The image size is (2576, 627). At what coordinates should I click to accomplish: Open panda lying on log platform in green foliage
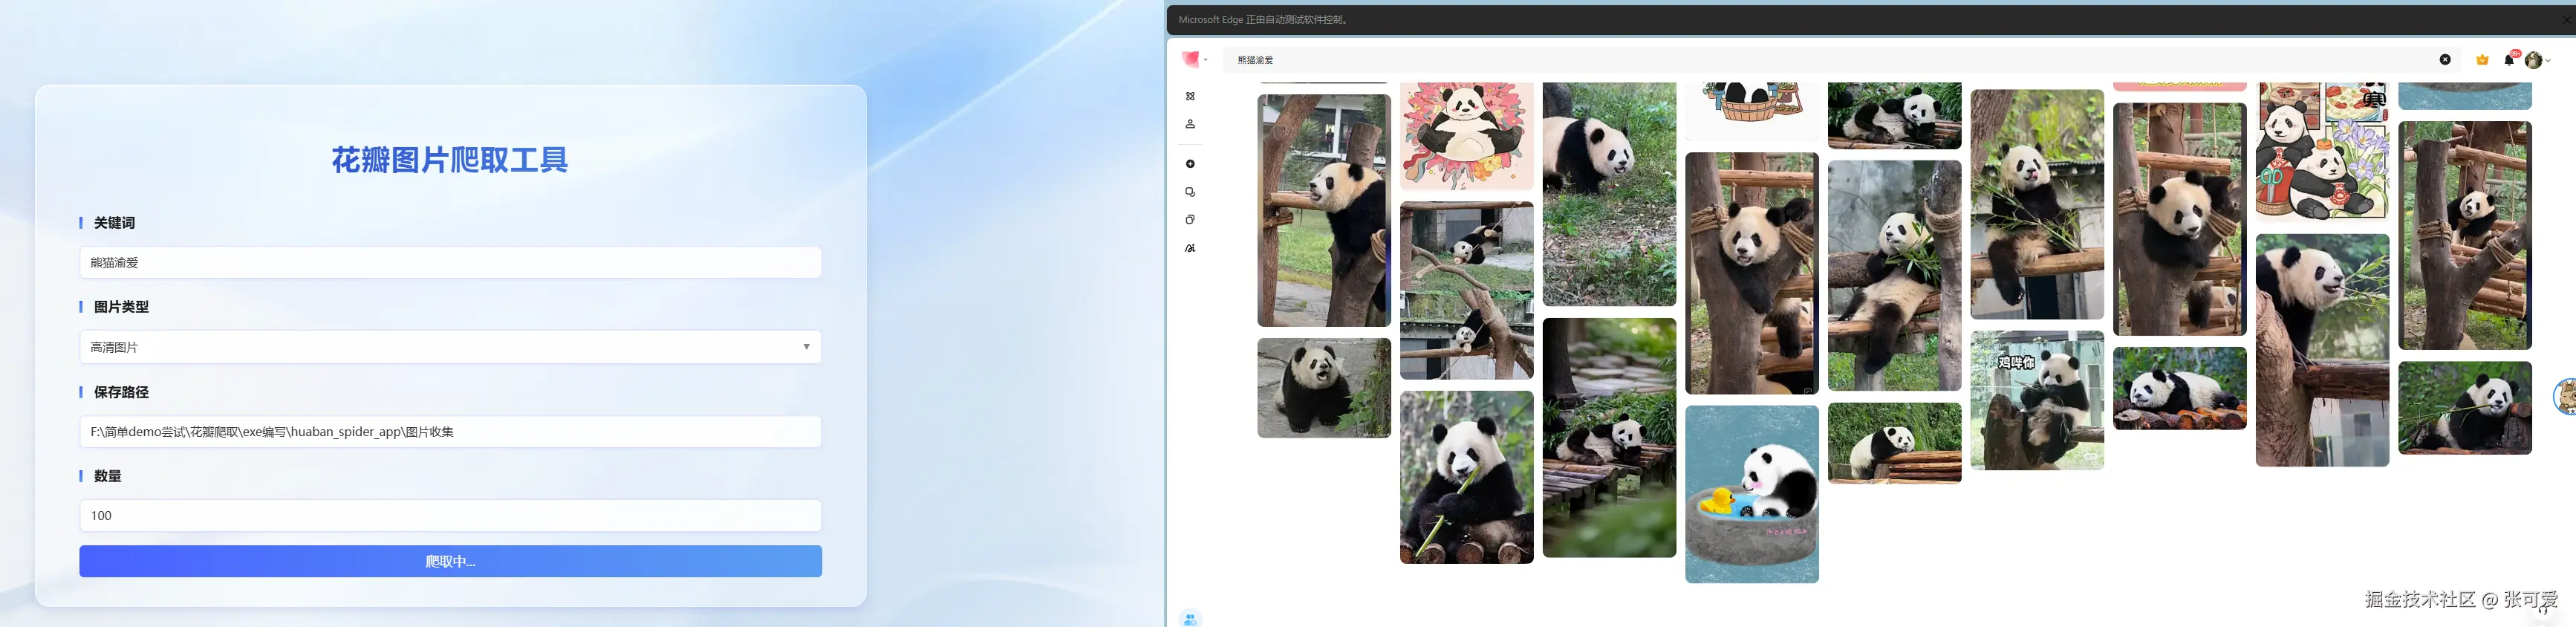1609,438
